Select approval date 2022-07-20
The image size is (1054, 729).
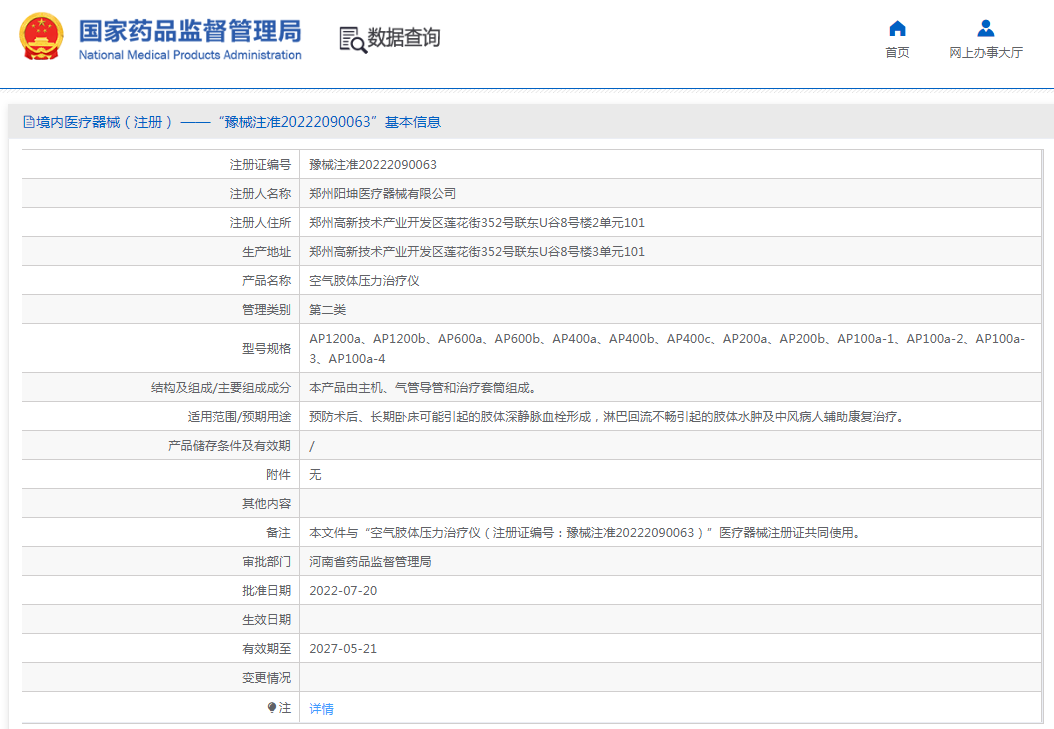click(x=343, y=591)
